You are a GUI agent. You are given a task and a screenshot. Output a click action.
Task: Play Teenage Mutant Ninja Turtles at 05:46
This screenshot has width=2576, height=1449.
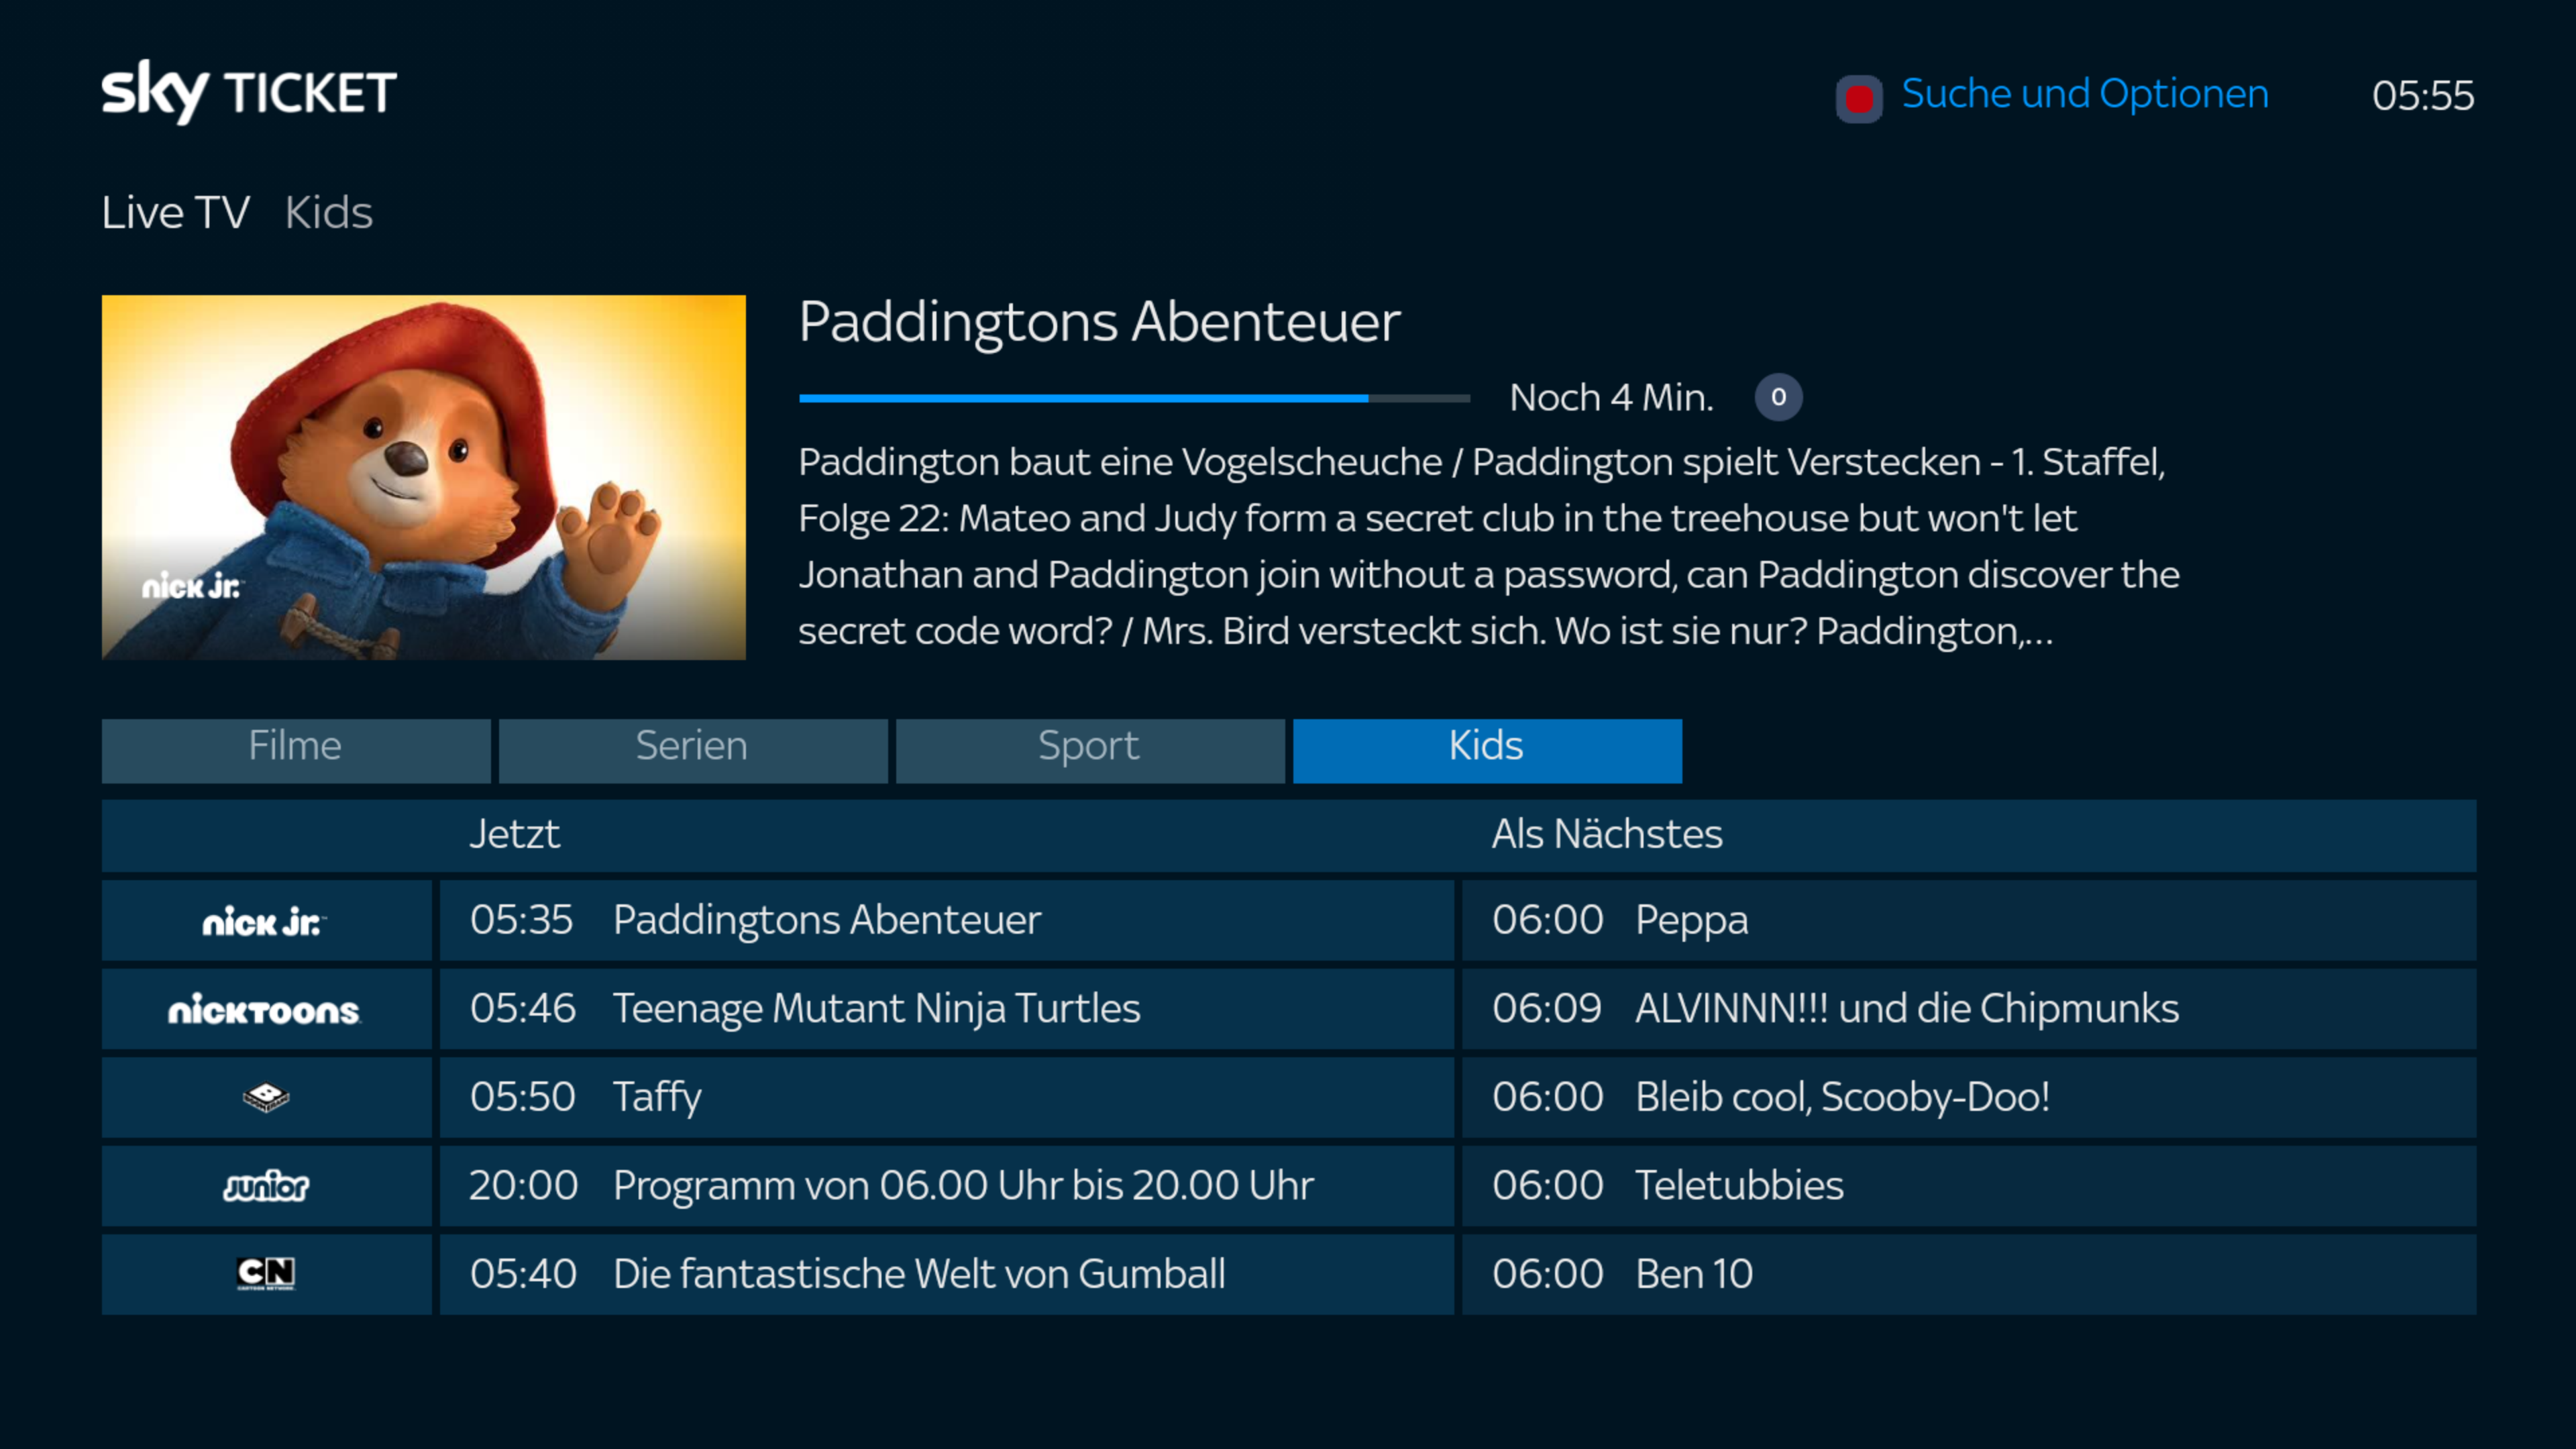click(x=947, y=1009)
